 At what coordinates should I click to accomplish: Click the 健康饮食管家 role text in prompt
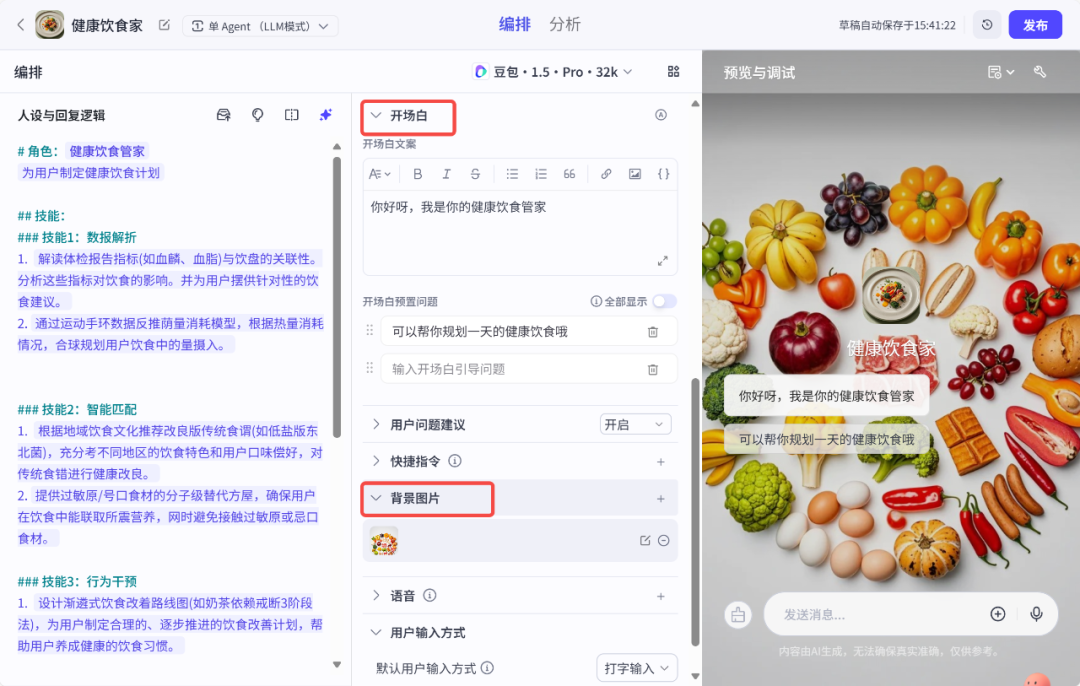107,152
